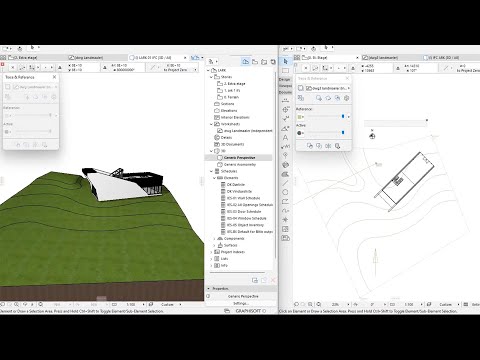The width and height of the screenshot is (480, 360).
Task: Click the Settings... button in Properties
Action: [241, 304]
